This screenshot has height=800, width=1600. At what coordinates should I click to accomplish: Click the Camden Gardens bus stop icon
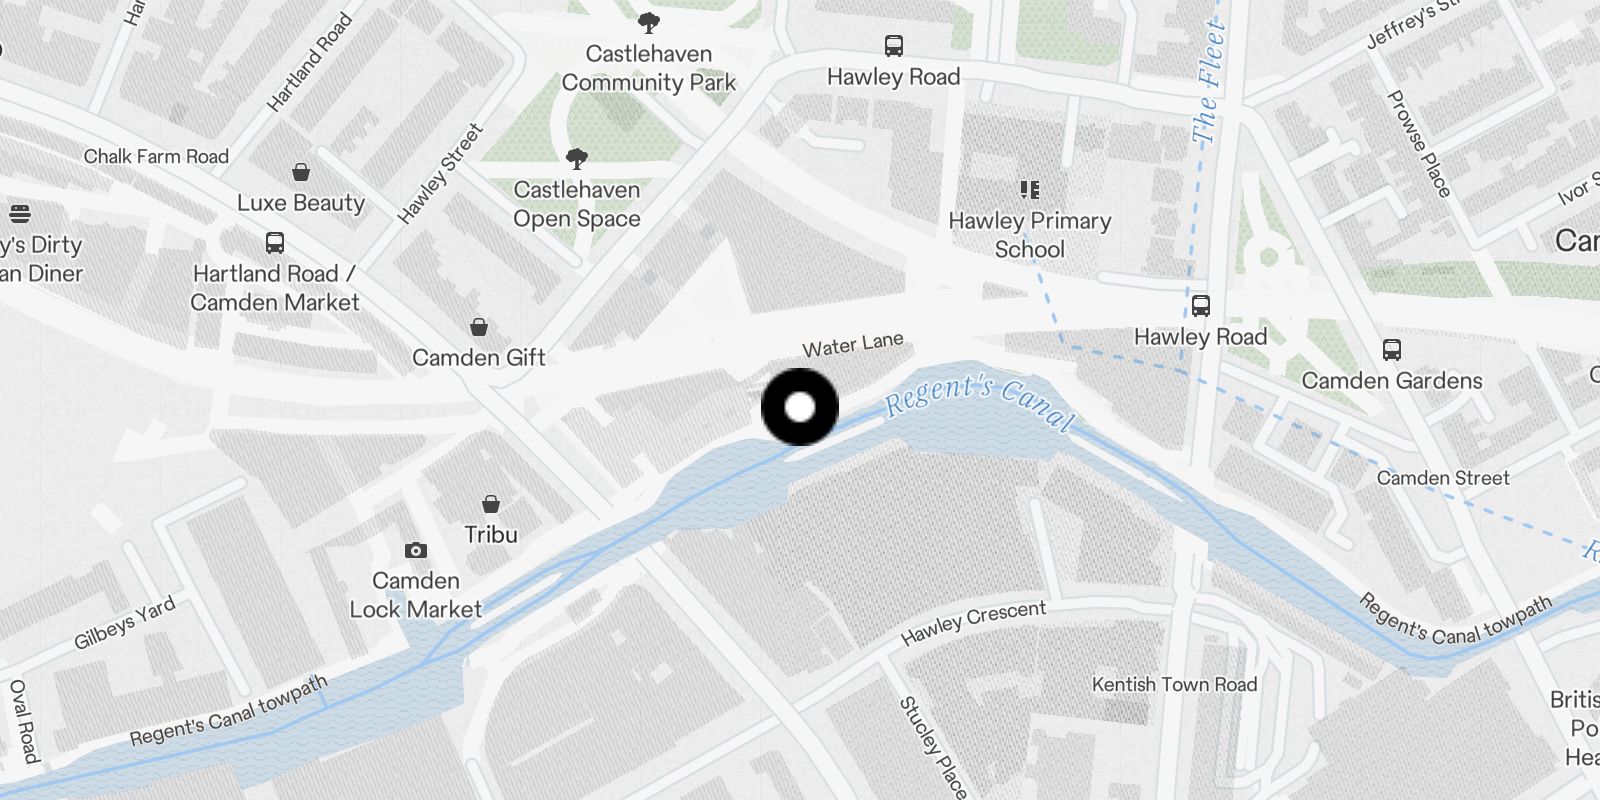pyautogui.click(x=1392, y=350)
